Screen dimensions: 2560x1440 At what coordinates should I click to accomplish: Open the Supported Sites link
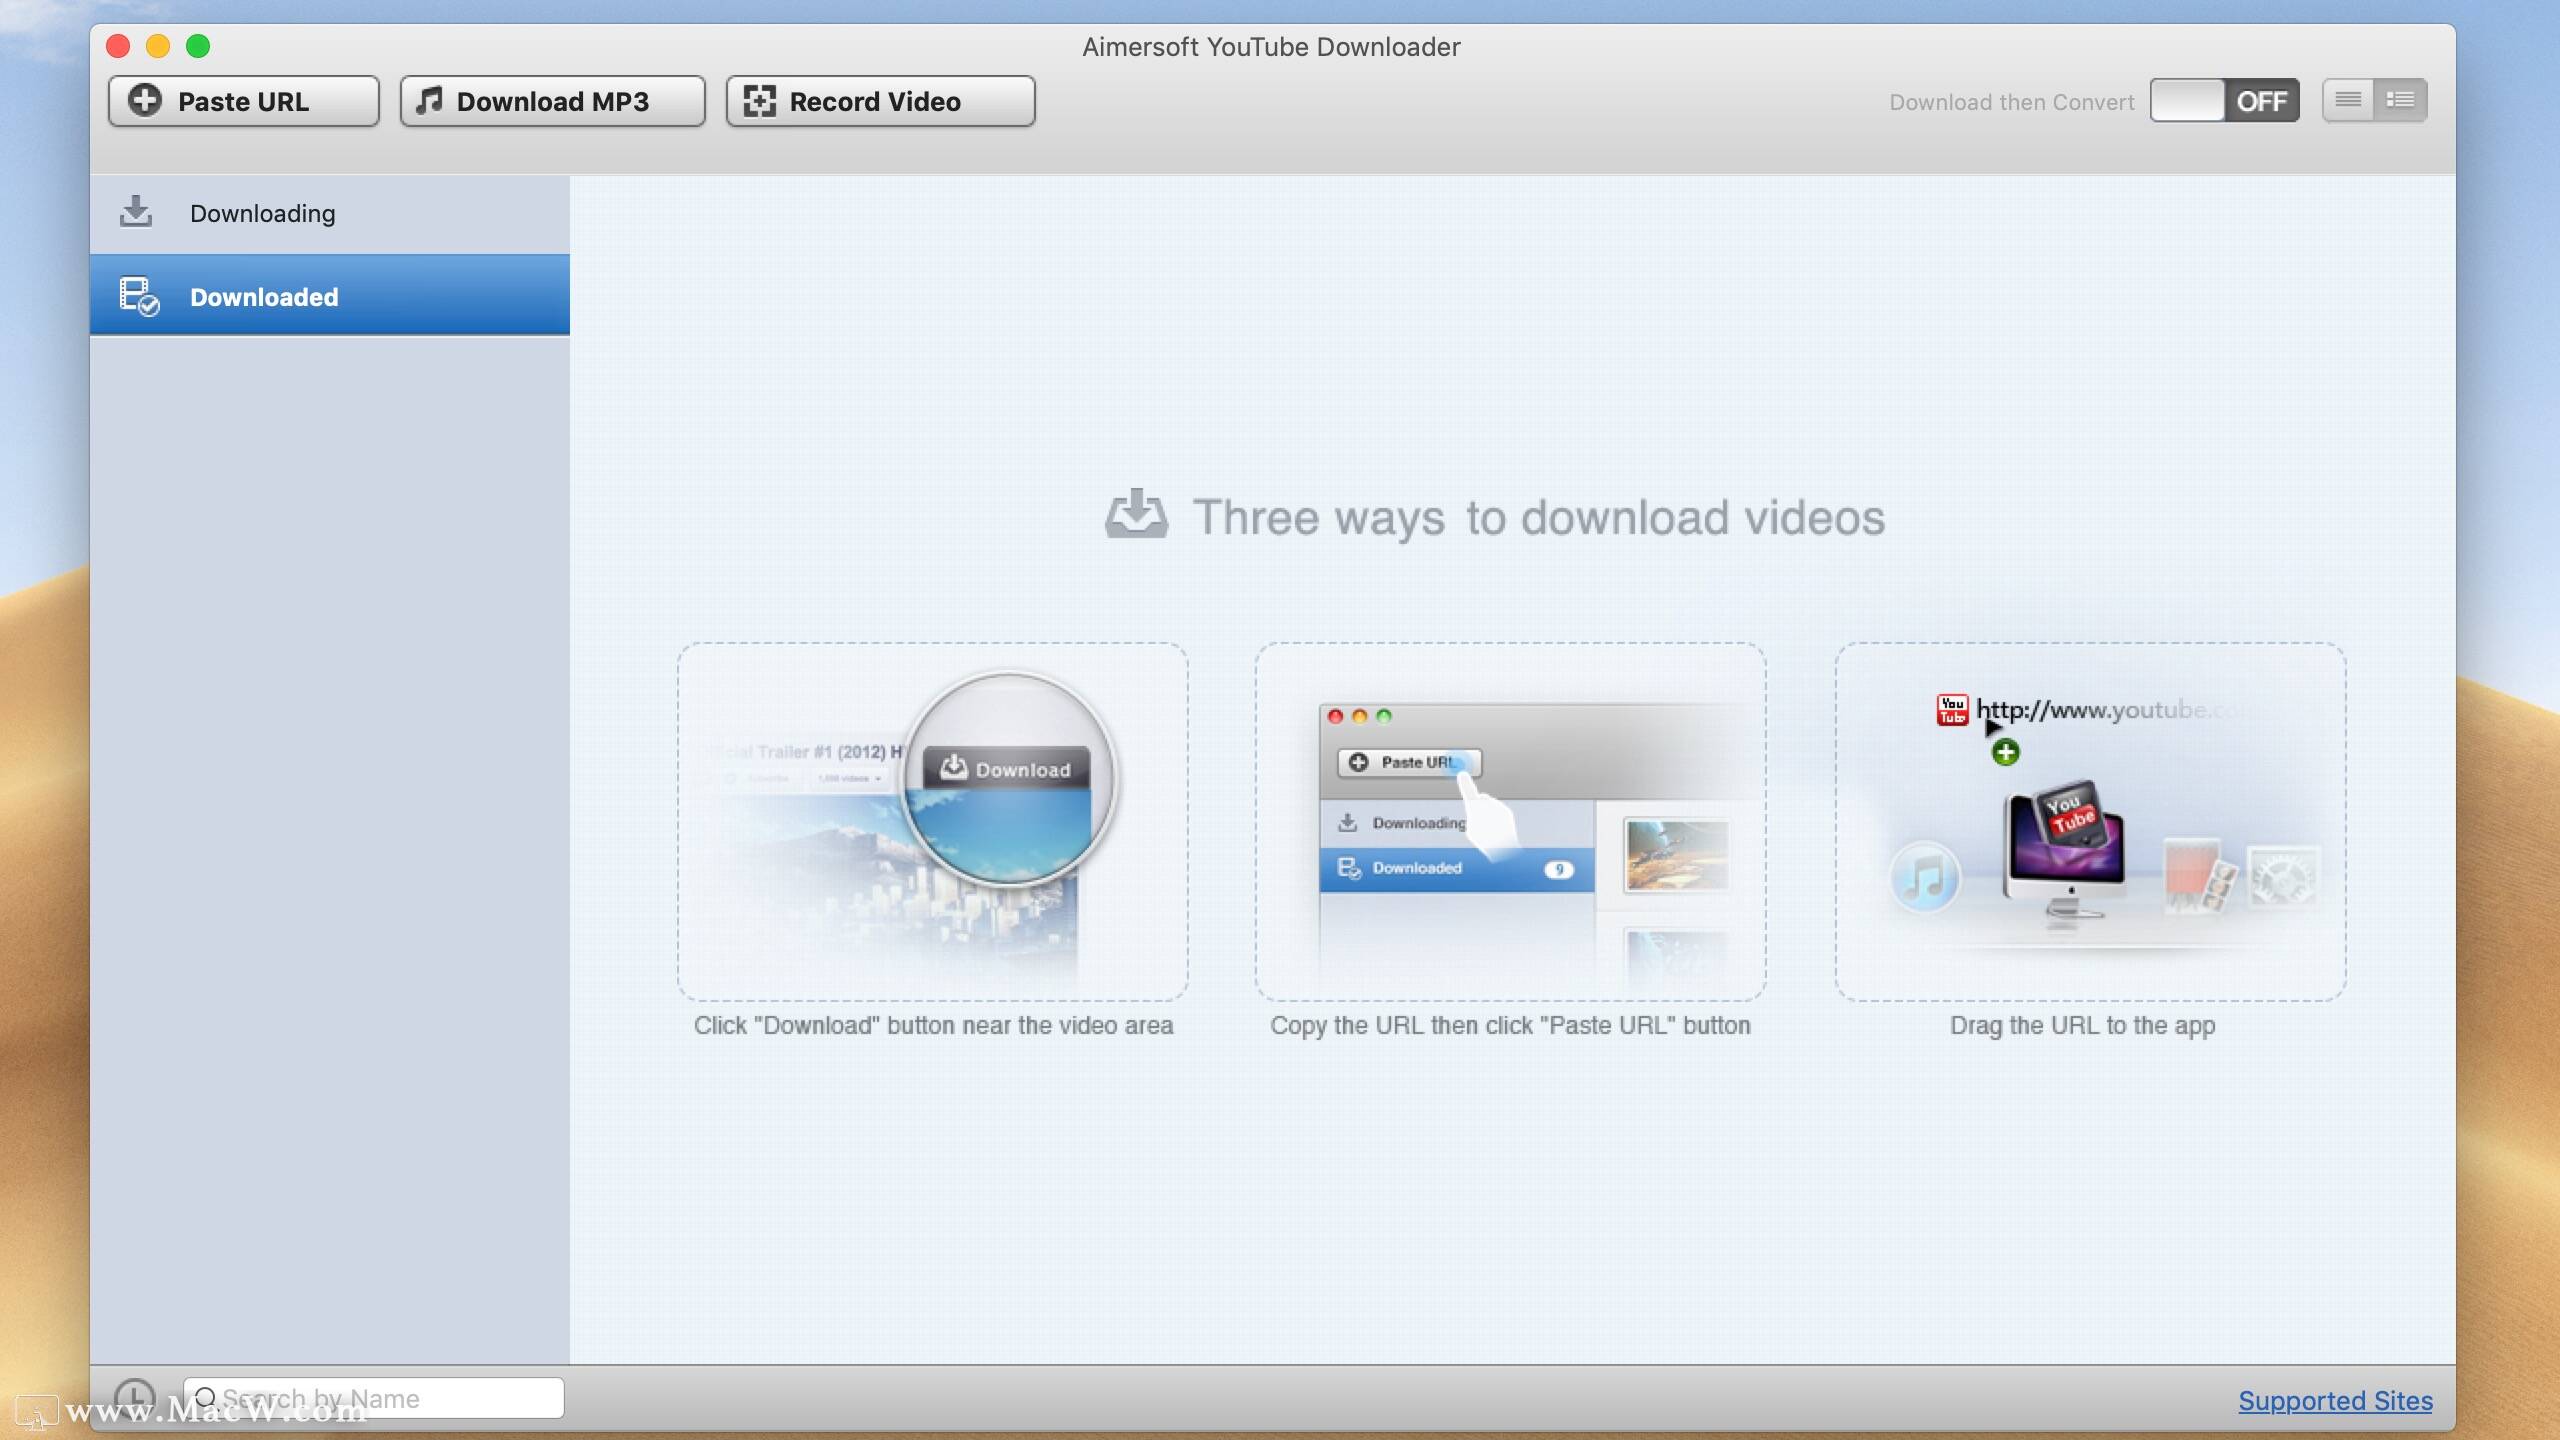[x=2335, y=1401]
